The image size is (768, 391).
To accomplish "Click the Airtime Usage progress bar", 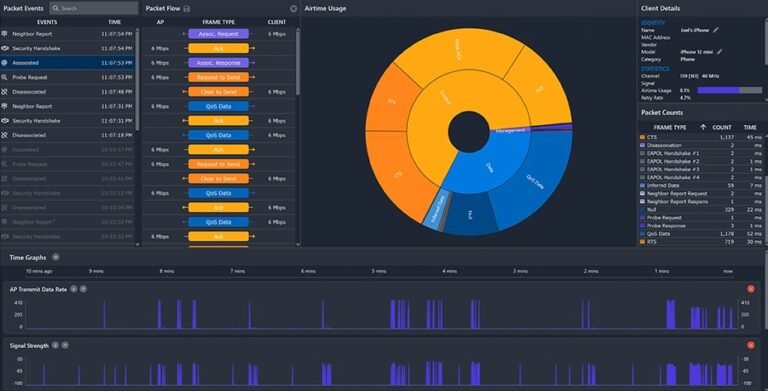I will click(729, 90).
